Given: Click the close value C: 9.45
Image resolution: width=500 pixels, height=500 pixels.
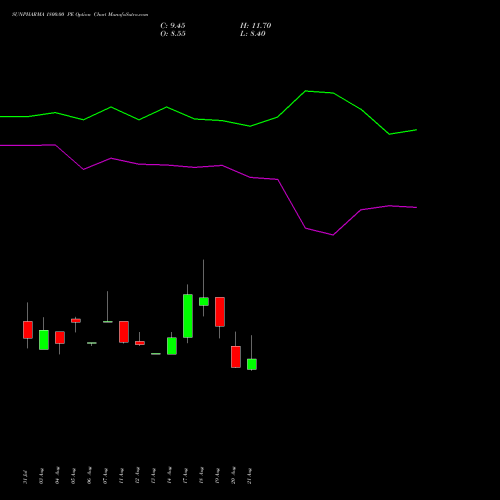Looking at the screenshot, I should 173,26.
